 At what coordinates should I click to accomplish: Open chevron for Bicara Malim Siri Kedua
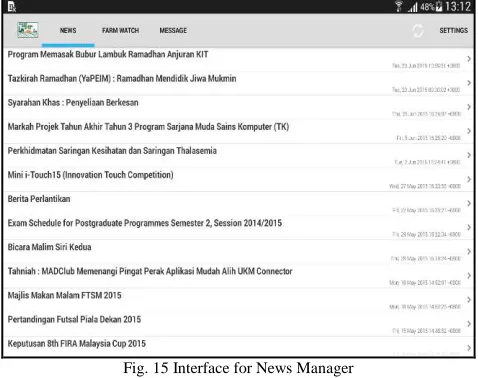pos(469,251)
